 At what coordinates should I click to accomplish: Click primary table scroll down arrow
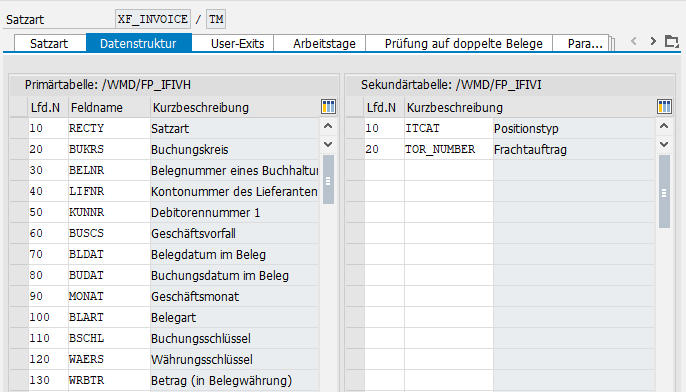pyautogui.click(x=328, y=144)
